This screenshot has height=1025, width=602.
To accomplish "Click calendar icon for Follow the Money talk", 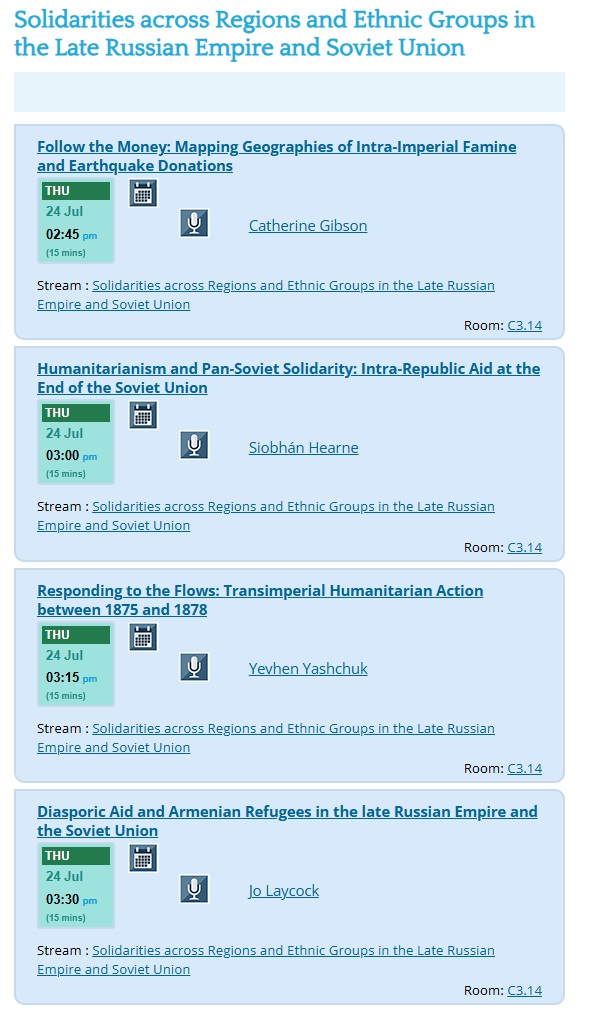I will pos(143,193).
